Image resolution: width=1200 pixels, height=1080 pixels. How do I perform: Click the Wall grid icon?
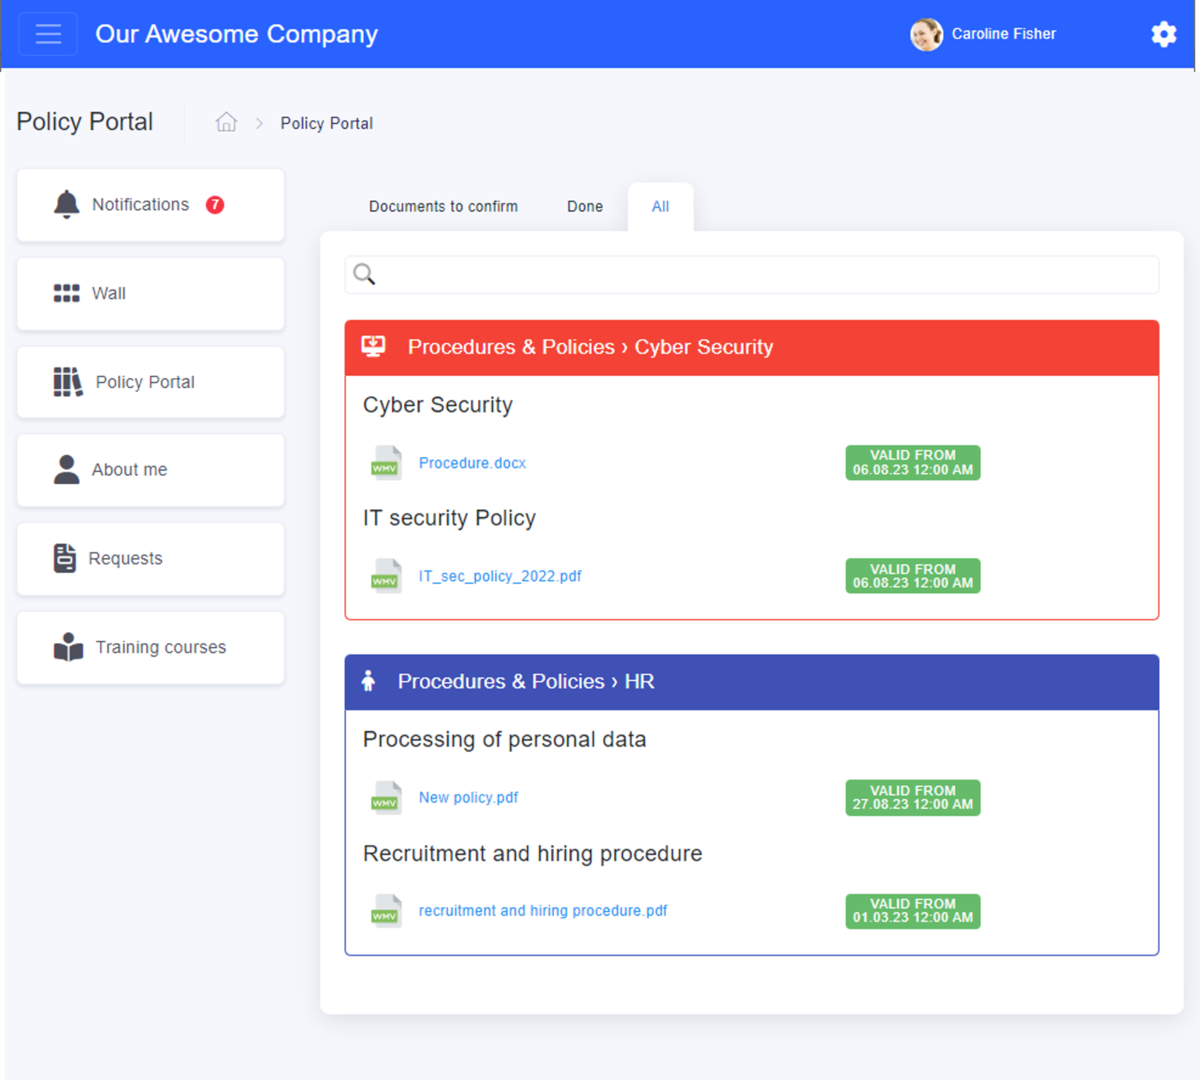(66, 293)
